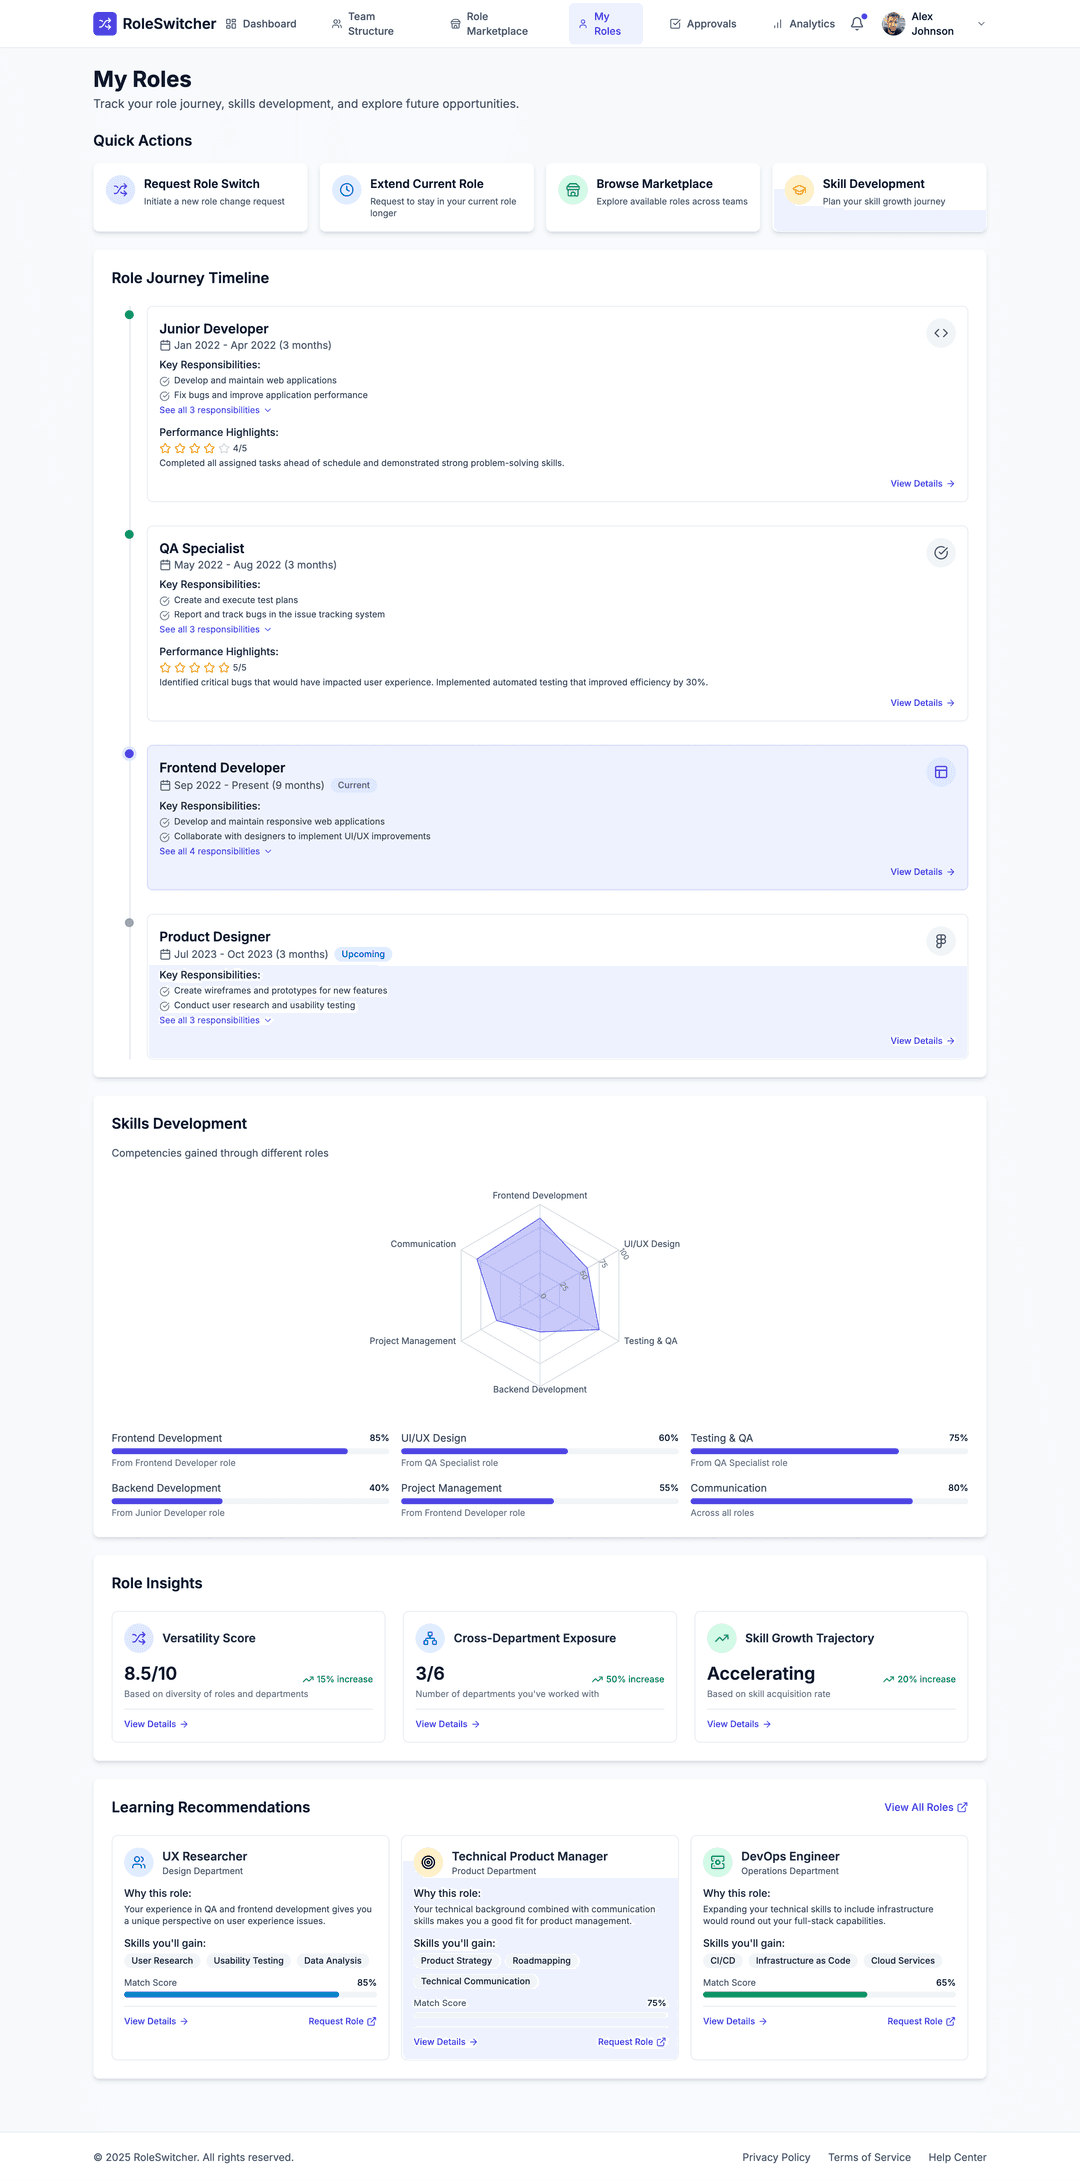Screen dimensions: 1080x2184
Task: Click the notification bell icon
Action: pyautogui.click(x=857, y=24)
